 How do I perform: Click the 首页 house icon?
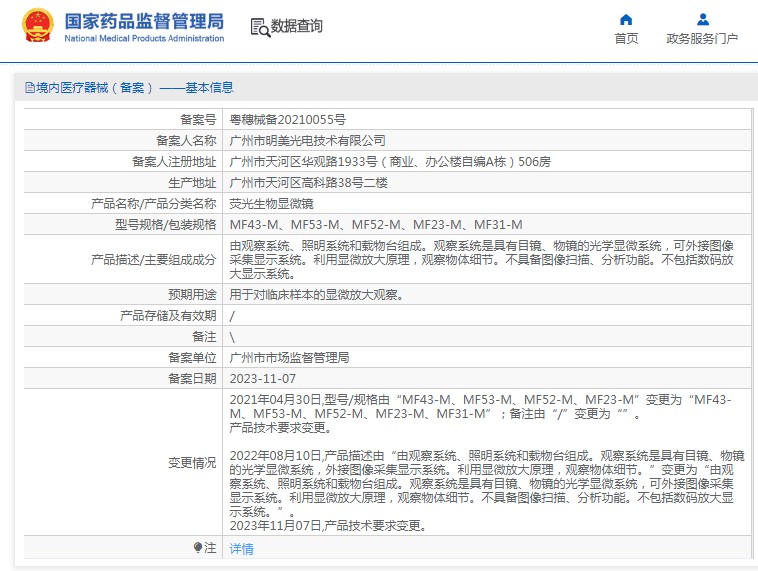(x=626, y=19)
